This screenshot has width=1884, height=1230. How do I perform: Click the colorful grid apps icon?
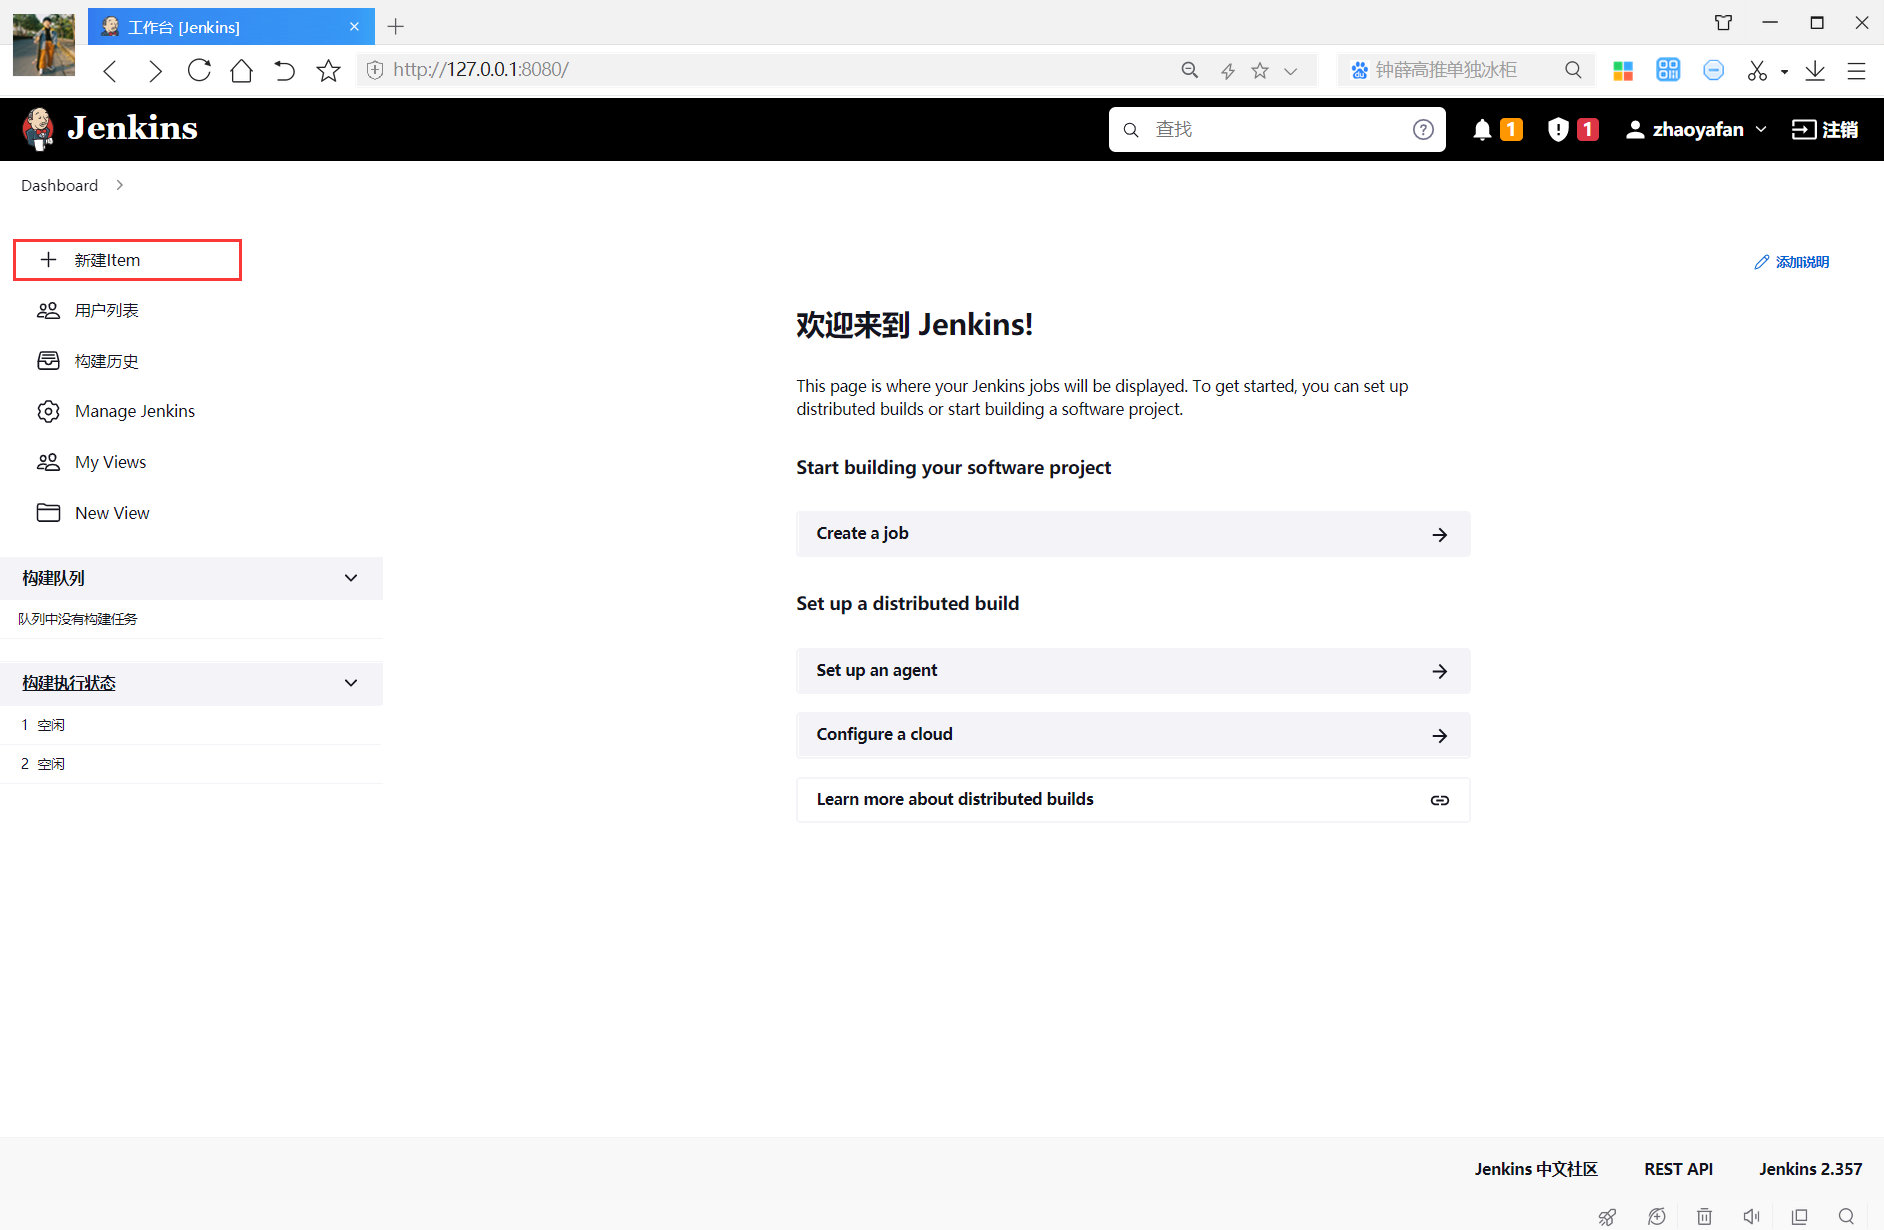pos(1623,70)
